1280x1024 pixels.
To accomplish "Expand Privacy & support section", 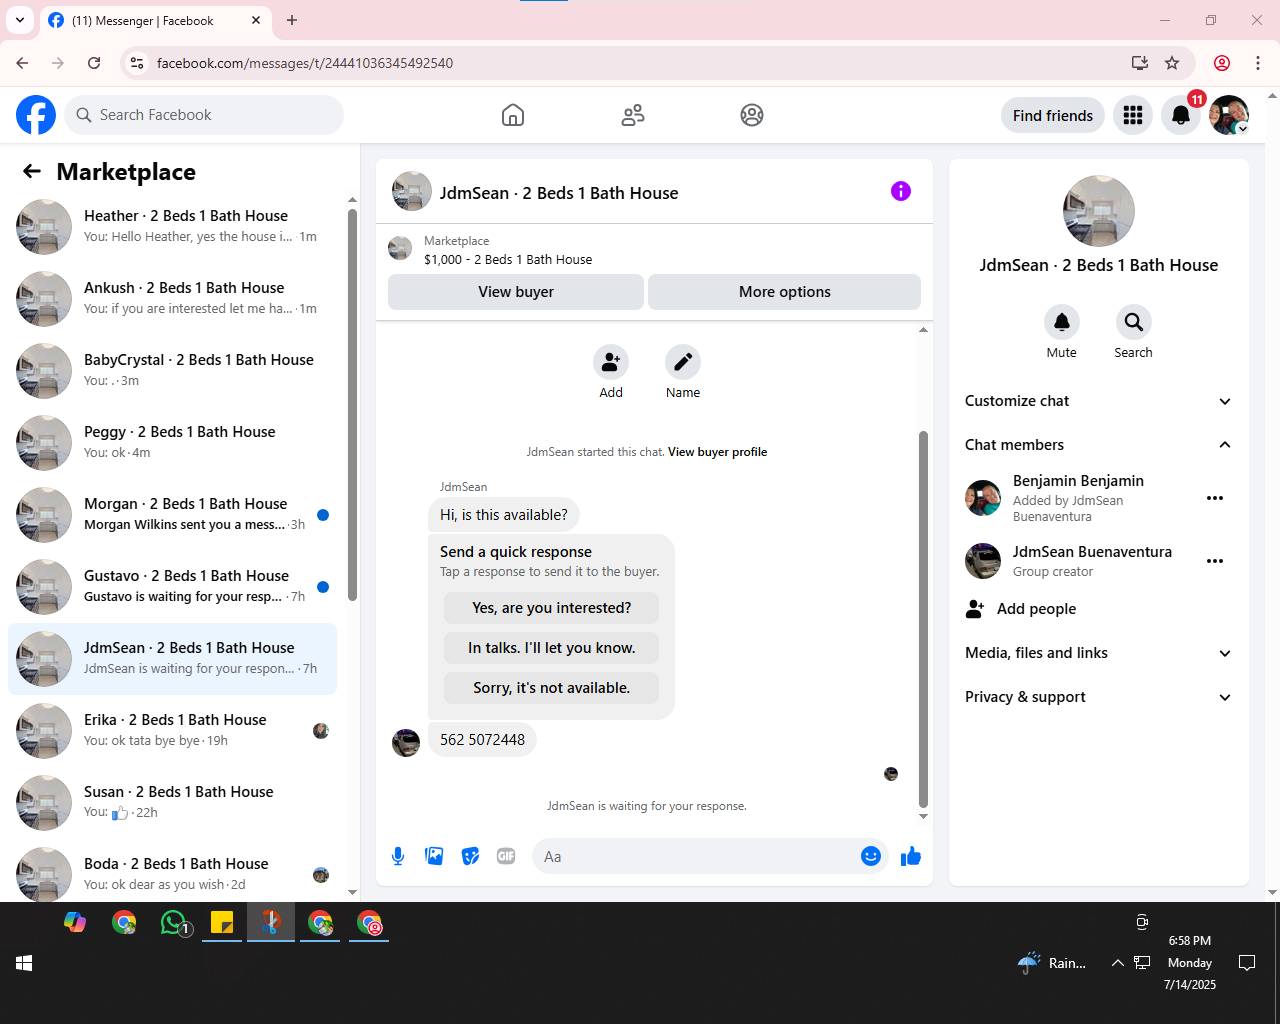I will pyautogui.click(x=1098, y=697).
